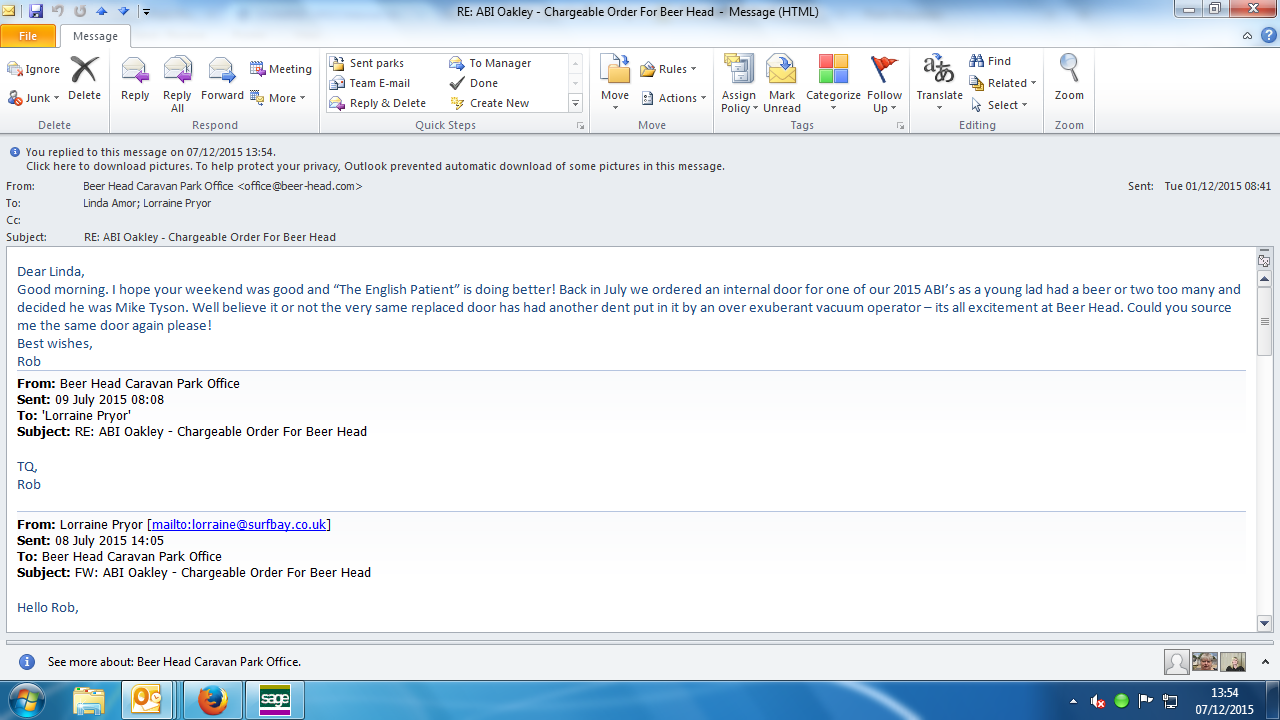This screenshot has width=1280, height=720.
Task: Launch Firefox from the taskbar
Action: pyautogui.click(x=212, y=700)
